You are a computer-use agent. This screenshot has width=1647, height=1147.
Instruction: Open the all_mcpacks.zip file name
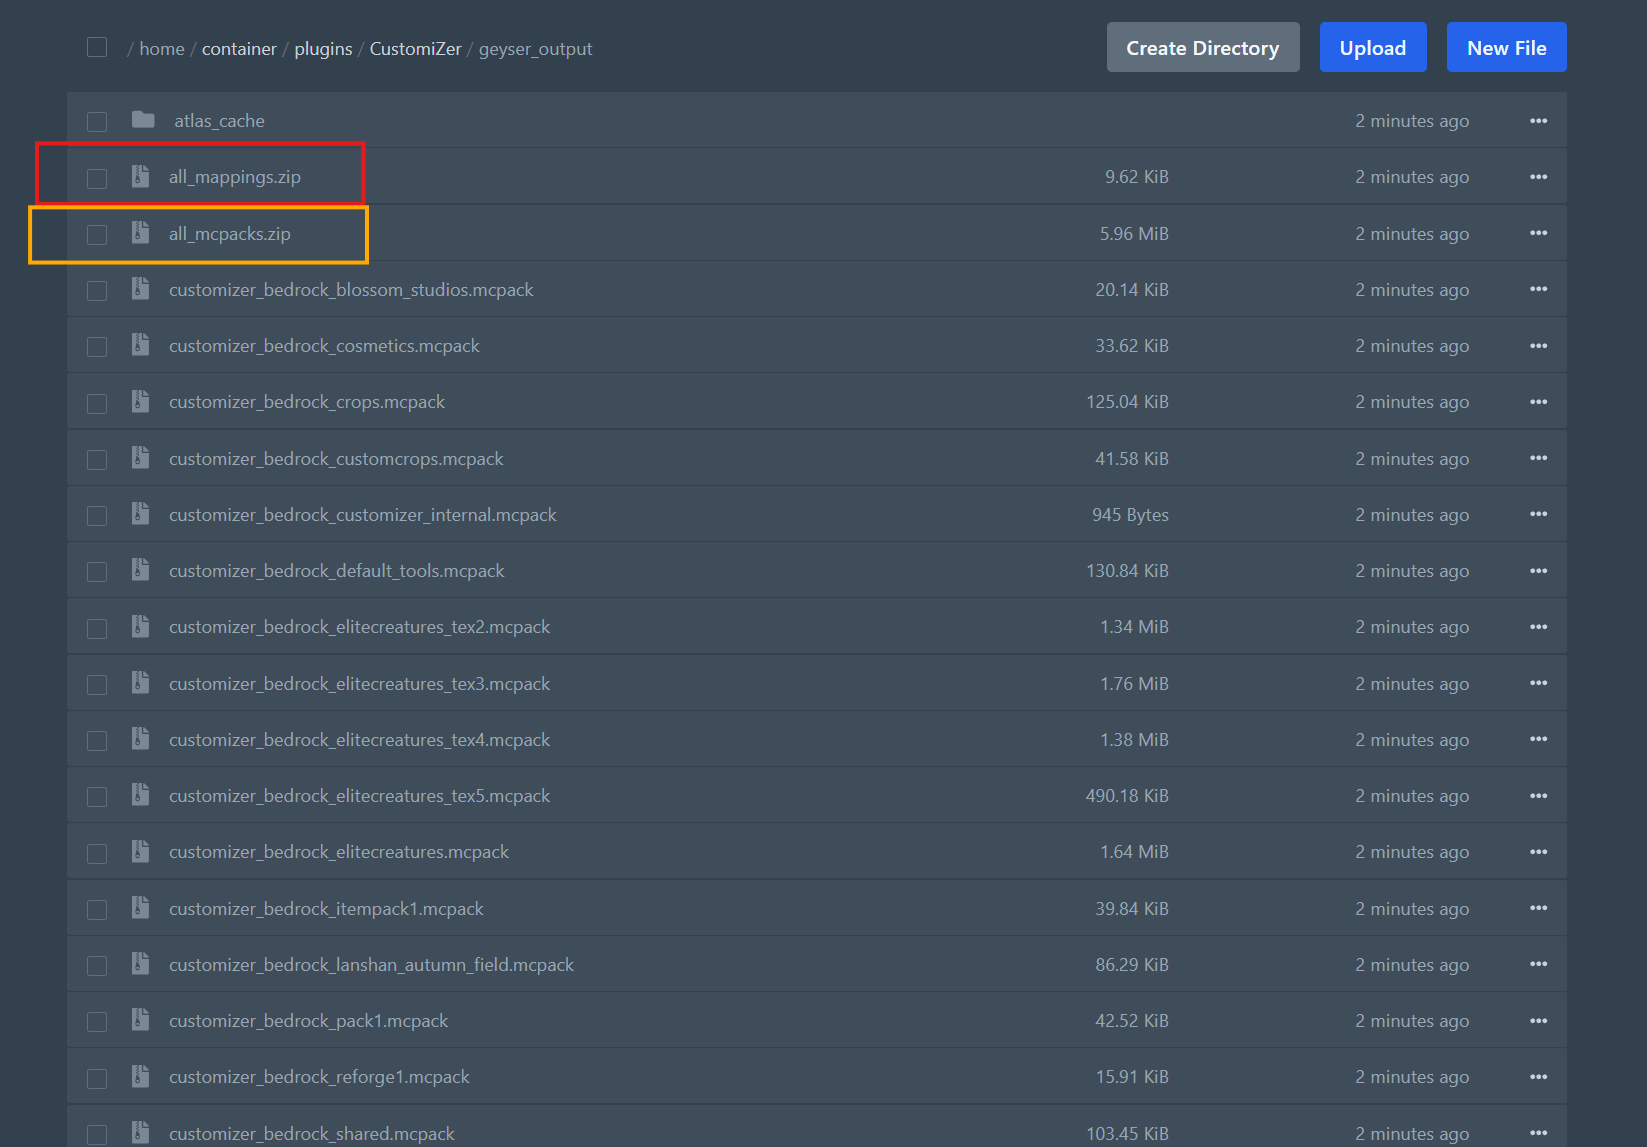(x=230, y=233)
